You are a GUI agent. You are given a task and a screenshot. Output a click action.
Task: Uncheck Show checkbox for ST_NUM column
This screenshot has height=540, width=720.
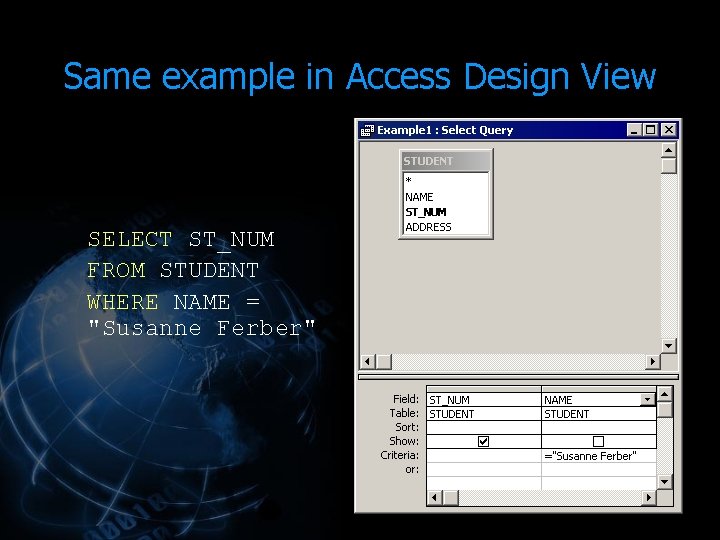[483, 441]
